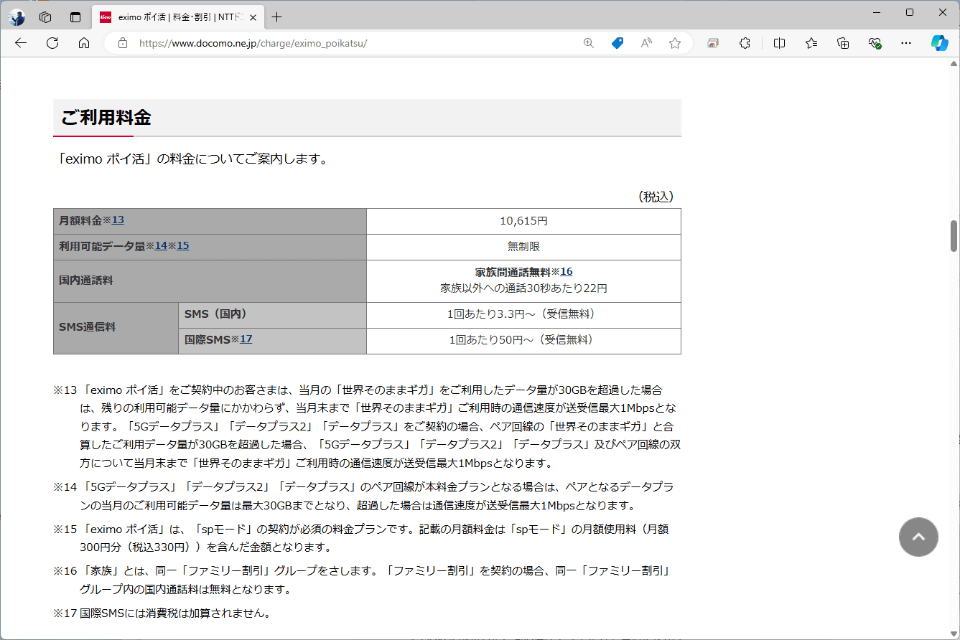The image size is (960, 640).
Task: Open the page zoom magnifier in the address bar
Action: [x=588, y=43]
